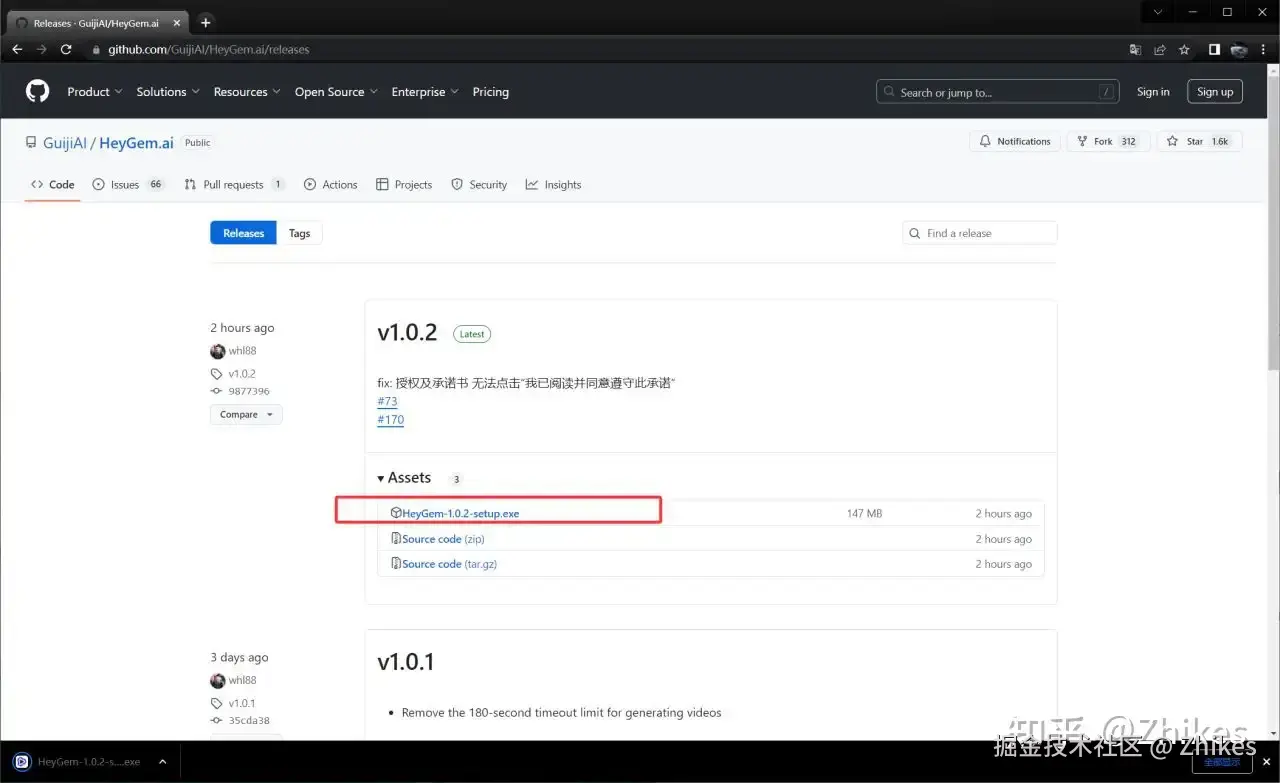Viewport: 1280px width, 783px height.
Task: Download Source code (zip)
Action: tap(443, 538)
